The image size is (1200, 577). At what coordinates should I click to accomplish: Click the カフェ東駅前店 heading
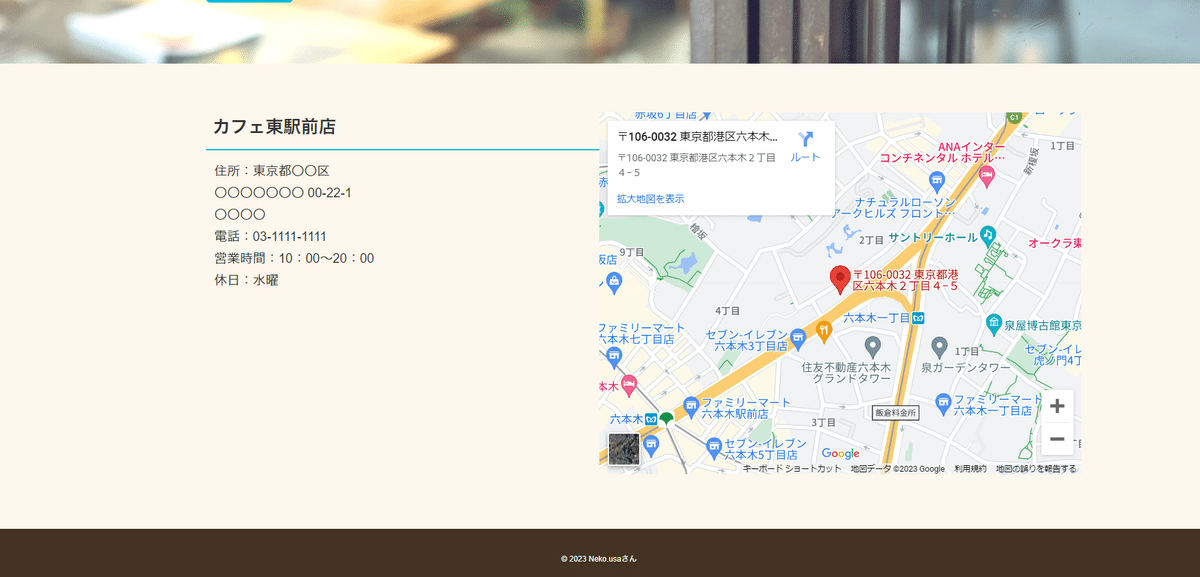[x=274, y=127]
